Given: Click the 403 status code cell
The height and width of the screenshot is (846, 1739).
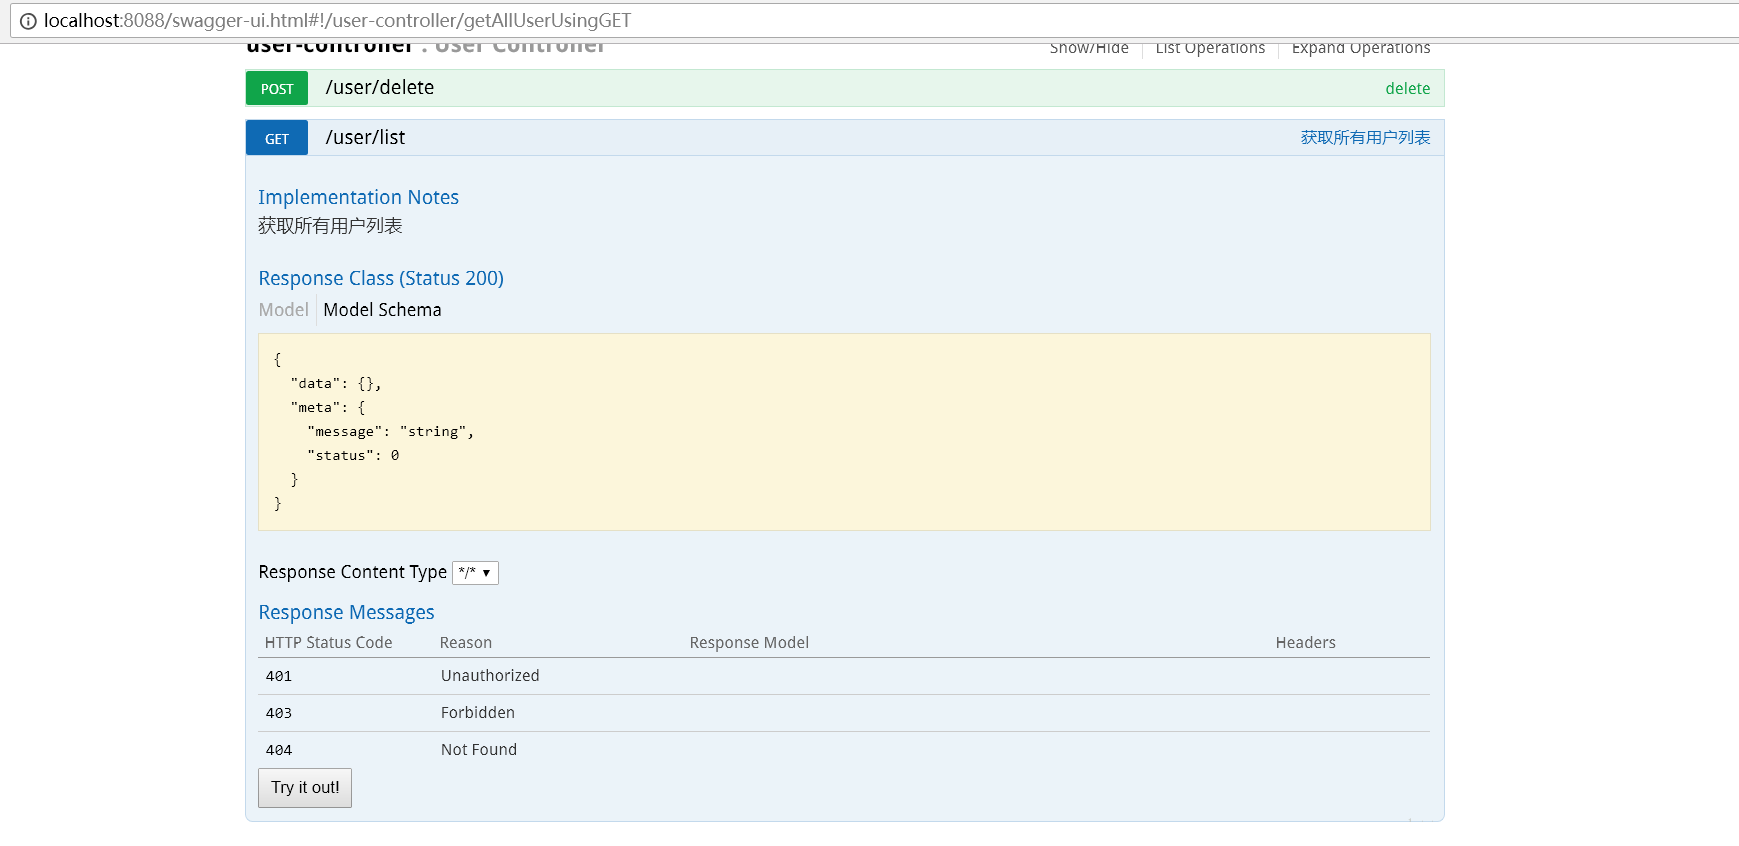Looking at the screenshot, I should click(x=279, y=714).
